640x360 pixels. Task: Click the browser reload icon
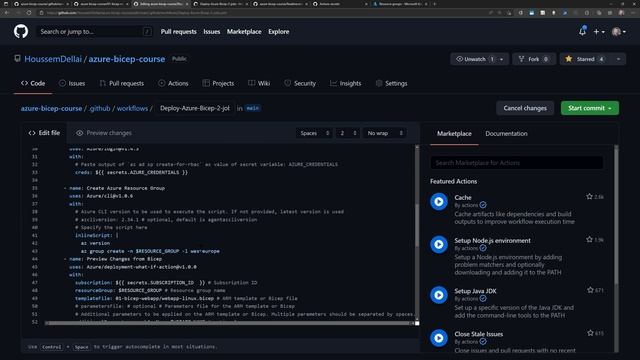click(29, 13)
